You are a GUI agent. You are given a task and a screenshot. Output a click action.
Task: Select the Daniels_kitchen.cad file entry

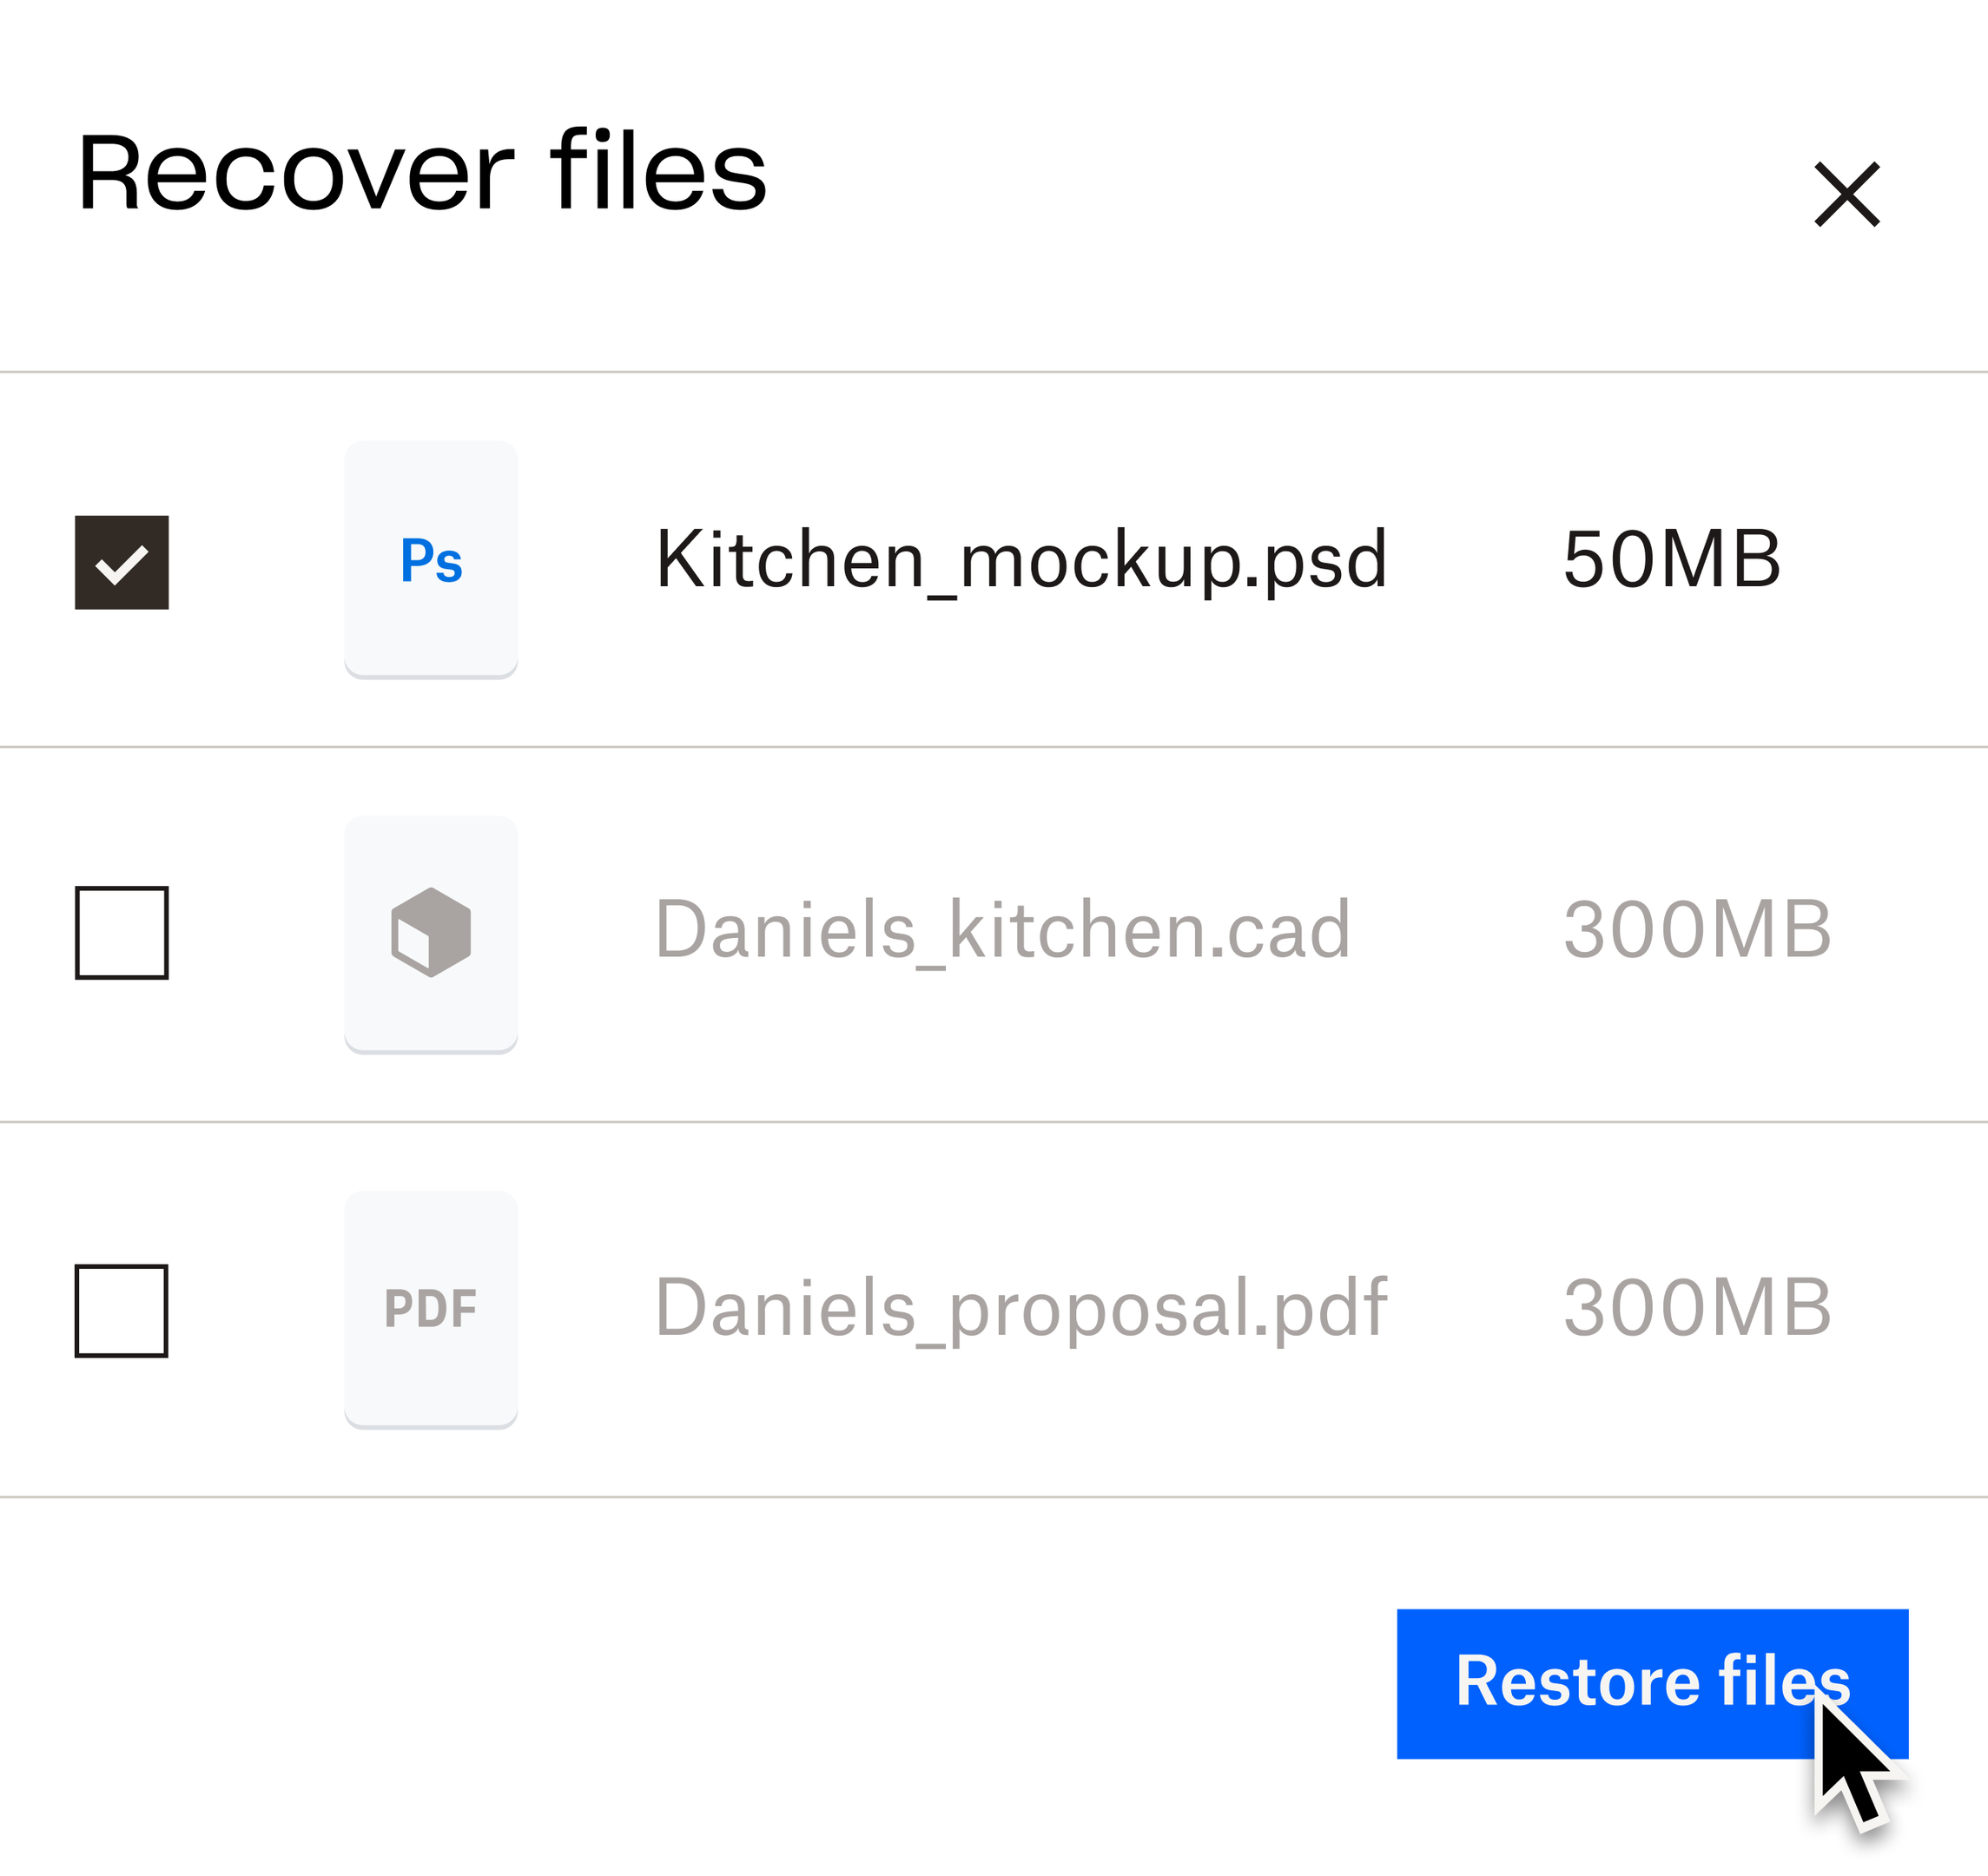pyautogui.click(x=123, y=935)
